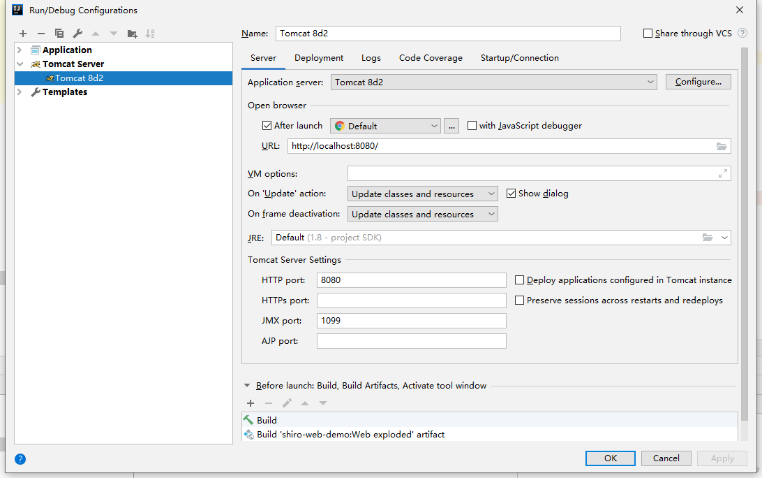This screenshot has width=762, height=478.
Task: Toggle the Show dialog checkbox
Action: (x=511, y=193)
